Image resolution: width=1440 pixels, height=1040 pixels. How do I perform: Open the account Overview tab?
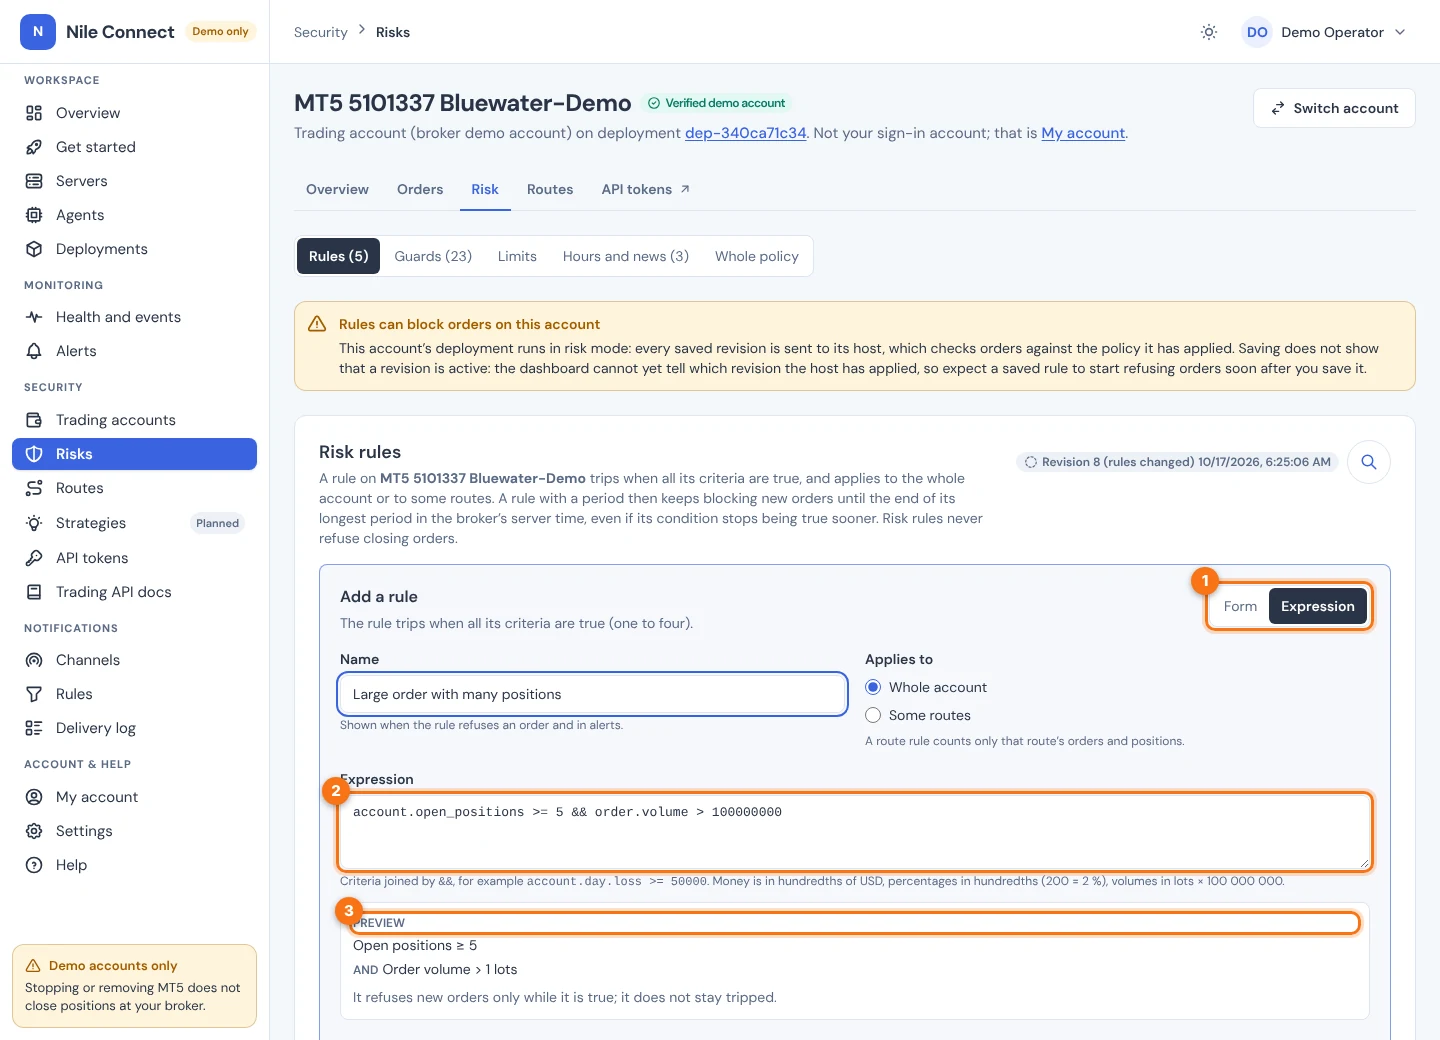[x=337, y=189]
